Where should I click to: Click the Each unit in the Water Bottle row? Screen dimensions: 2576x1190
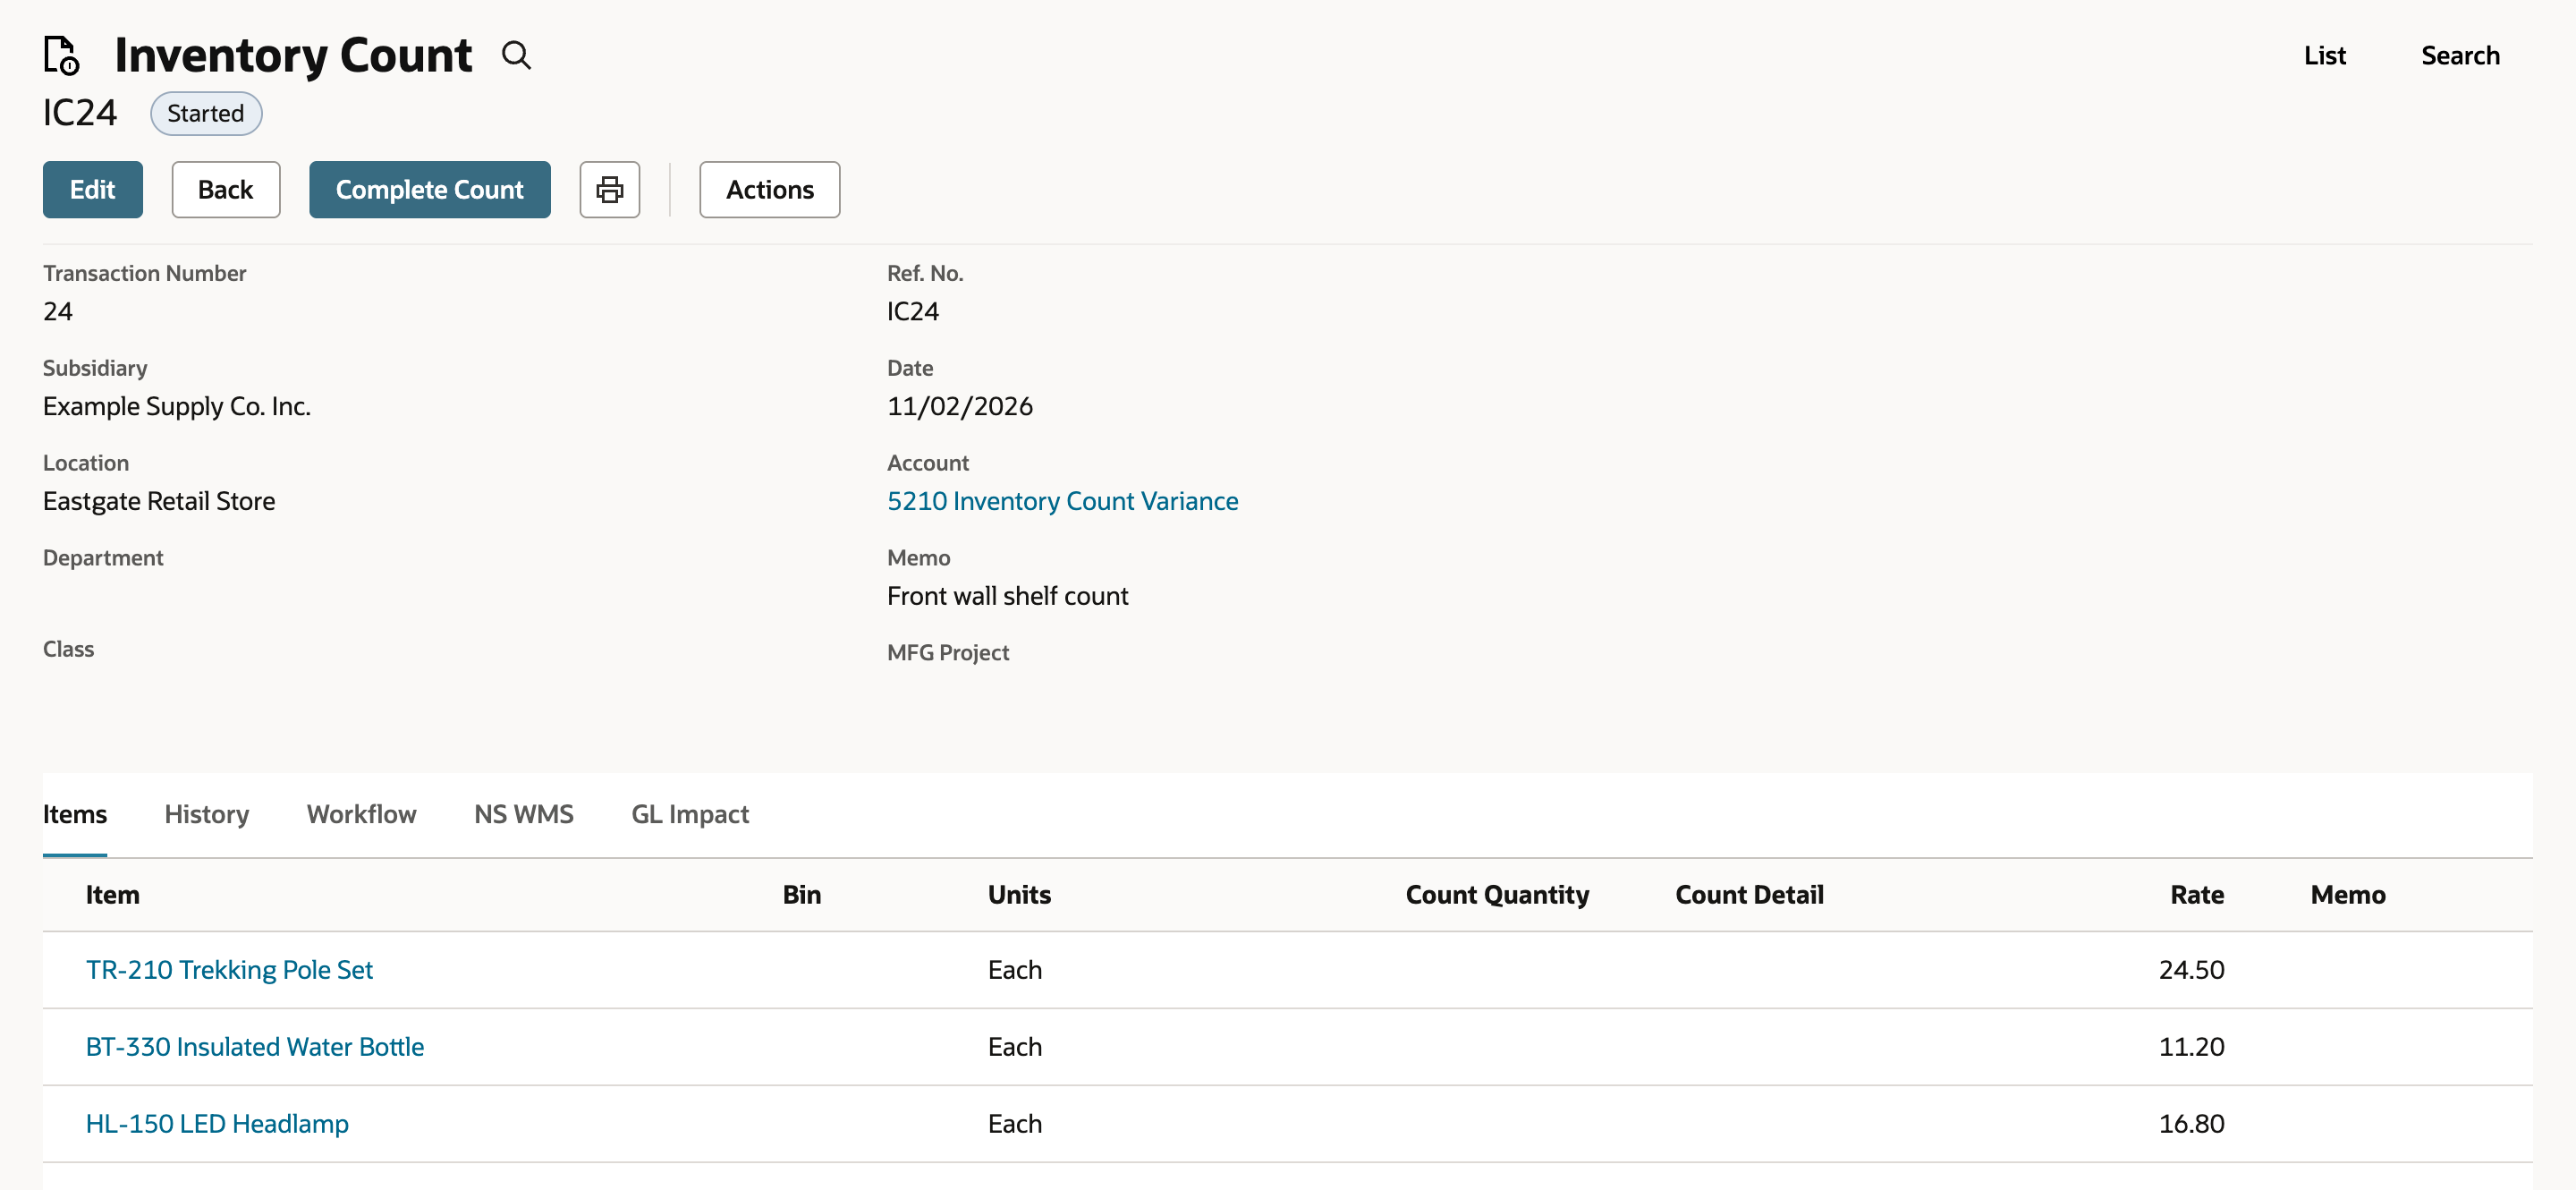[x=1015, y=1046]
